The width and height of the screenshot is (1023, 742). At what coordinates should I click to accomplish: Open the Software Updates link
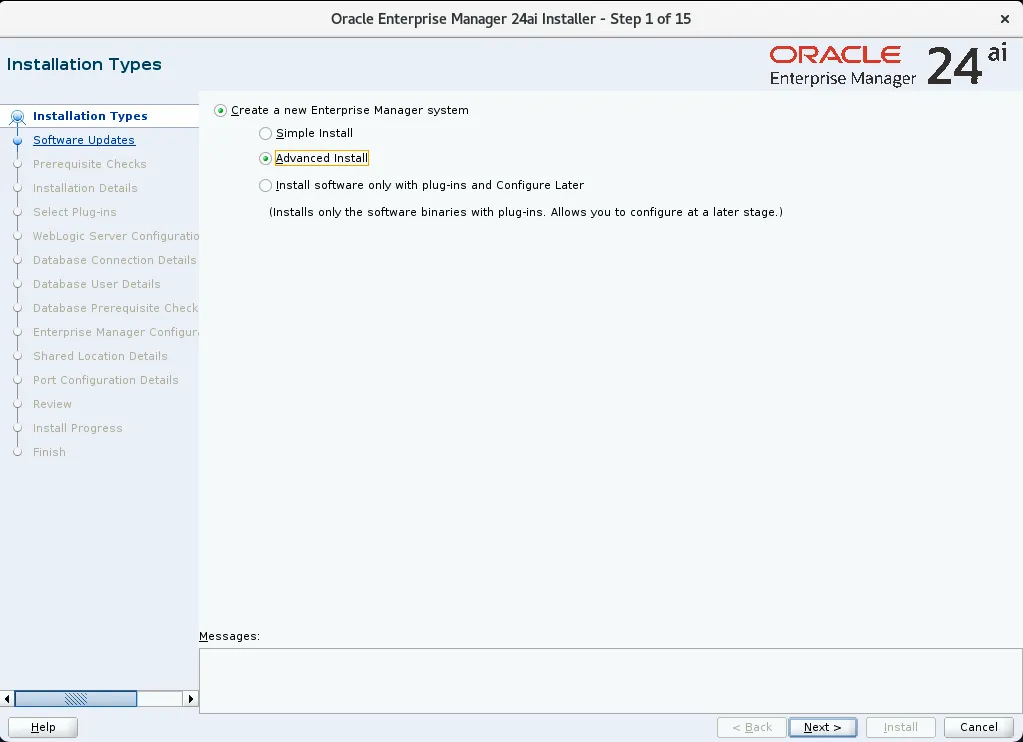click(83, 140)
